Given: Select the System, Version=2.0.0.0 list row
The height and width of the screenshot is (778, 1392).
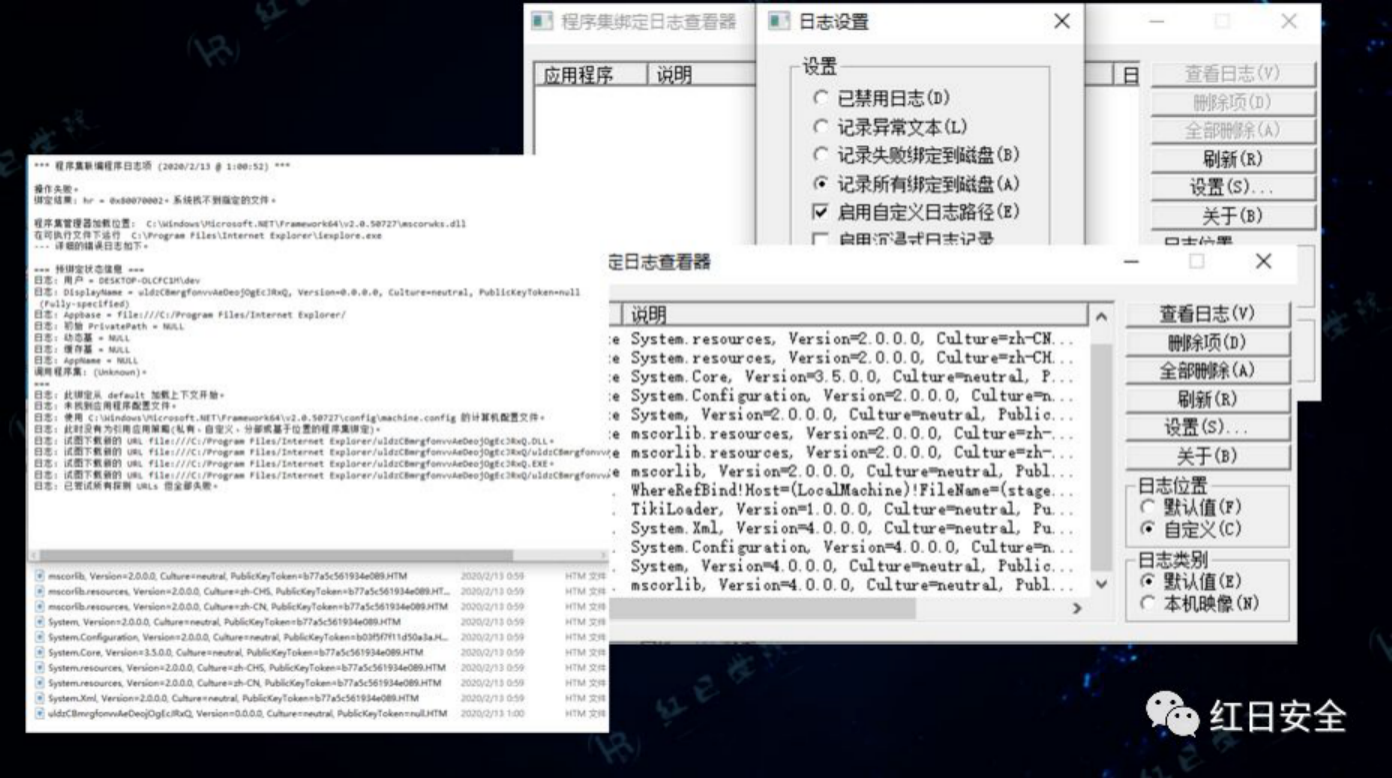Looking at the screenshot, I should coord(850,415).
